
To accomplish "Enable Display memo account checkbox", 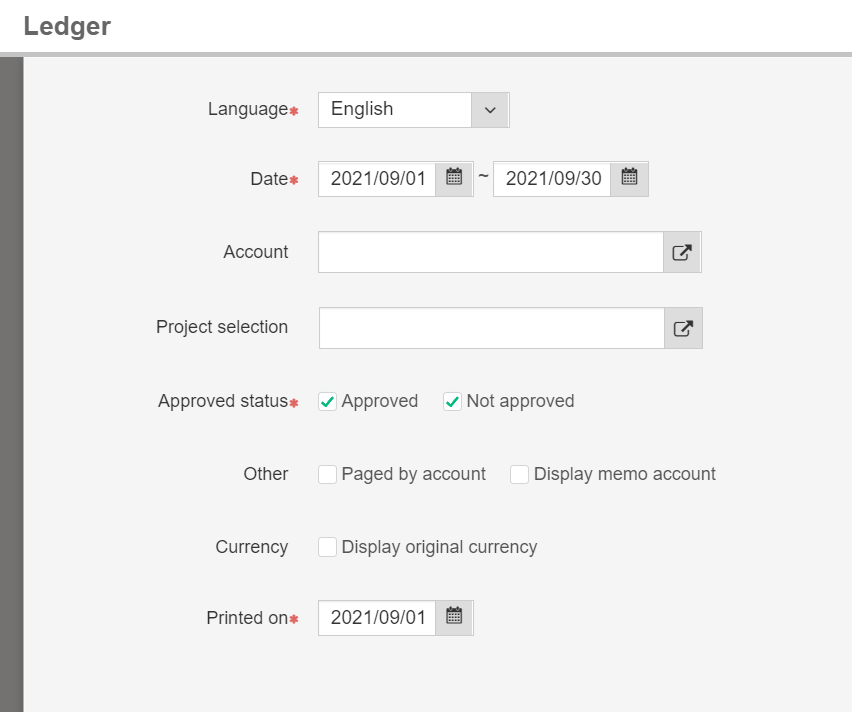I will coord(519,475).
